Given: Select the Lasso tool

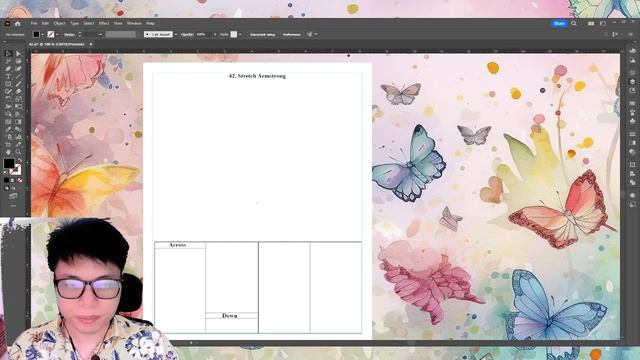Looking at the screenshot, I should tap(18, 61).
